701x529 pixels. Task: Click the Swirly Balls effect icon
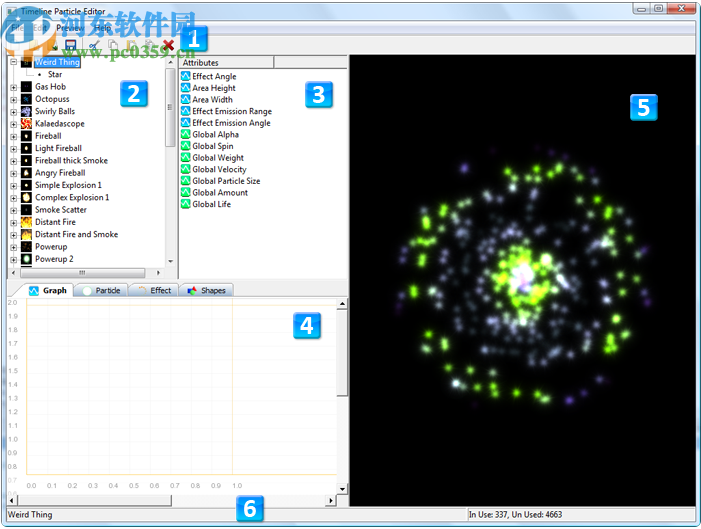[x=27, y=111]
